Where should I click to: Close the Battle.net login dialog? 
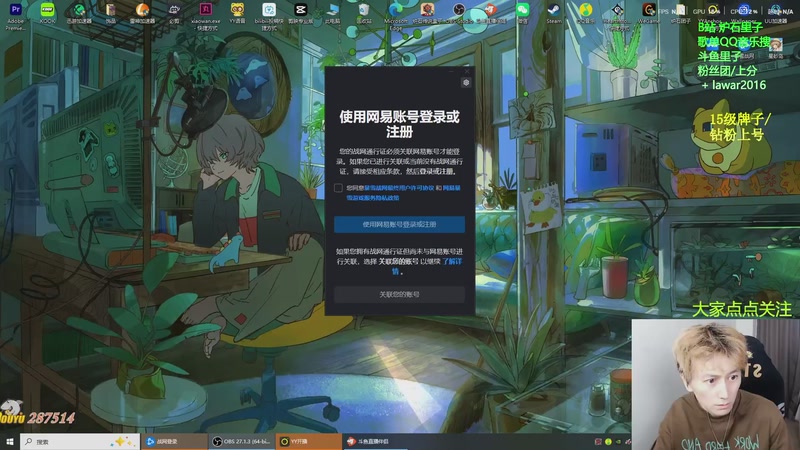467,71
